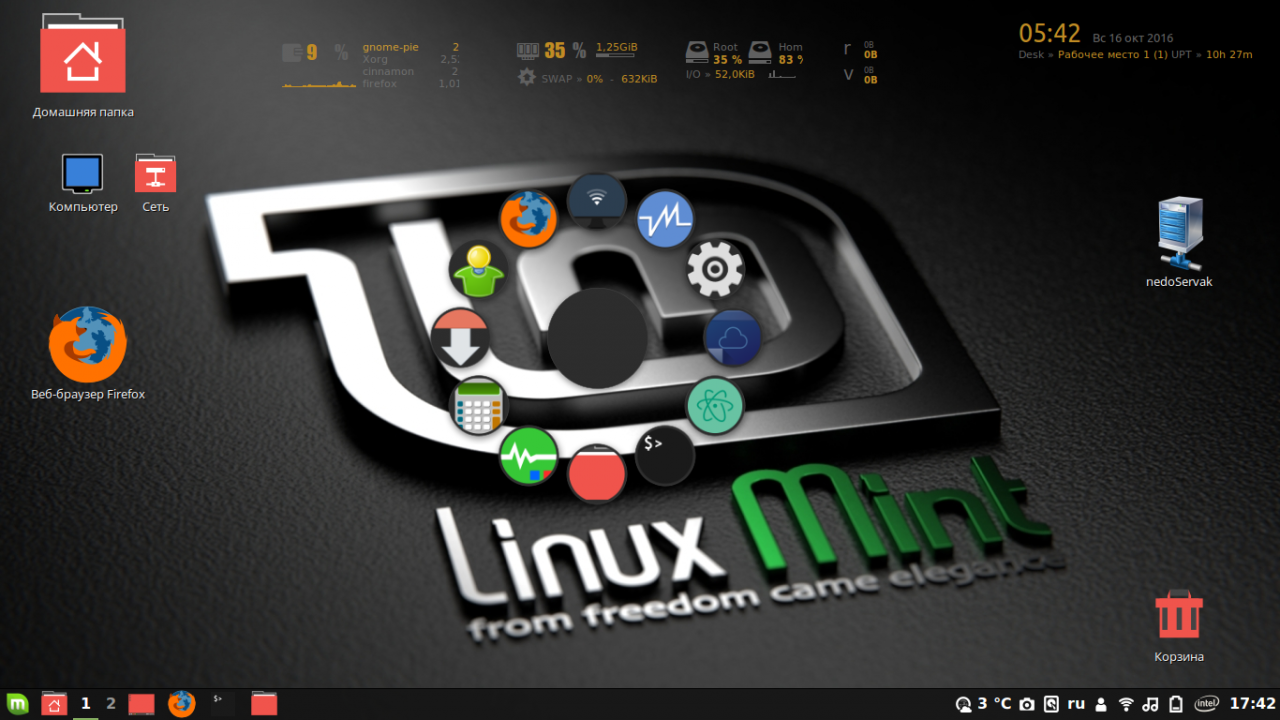Screen dimensions: 1280x720
Task: Open the Wi-Fi network tray applet
Action: pos(1126,704)
